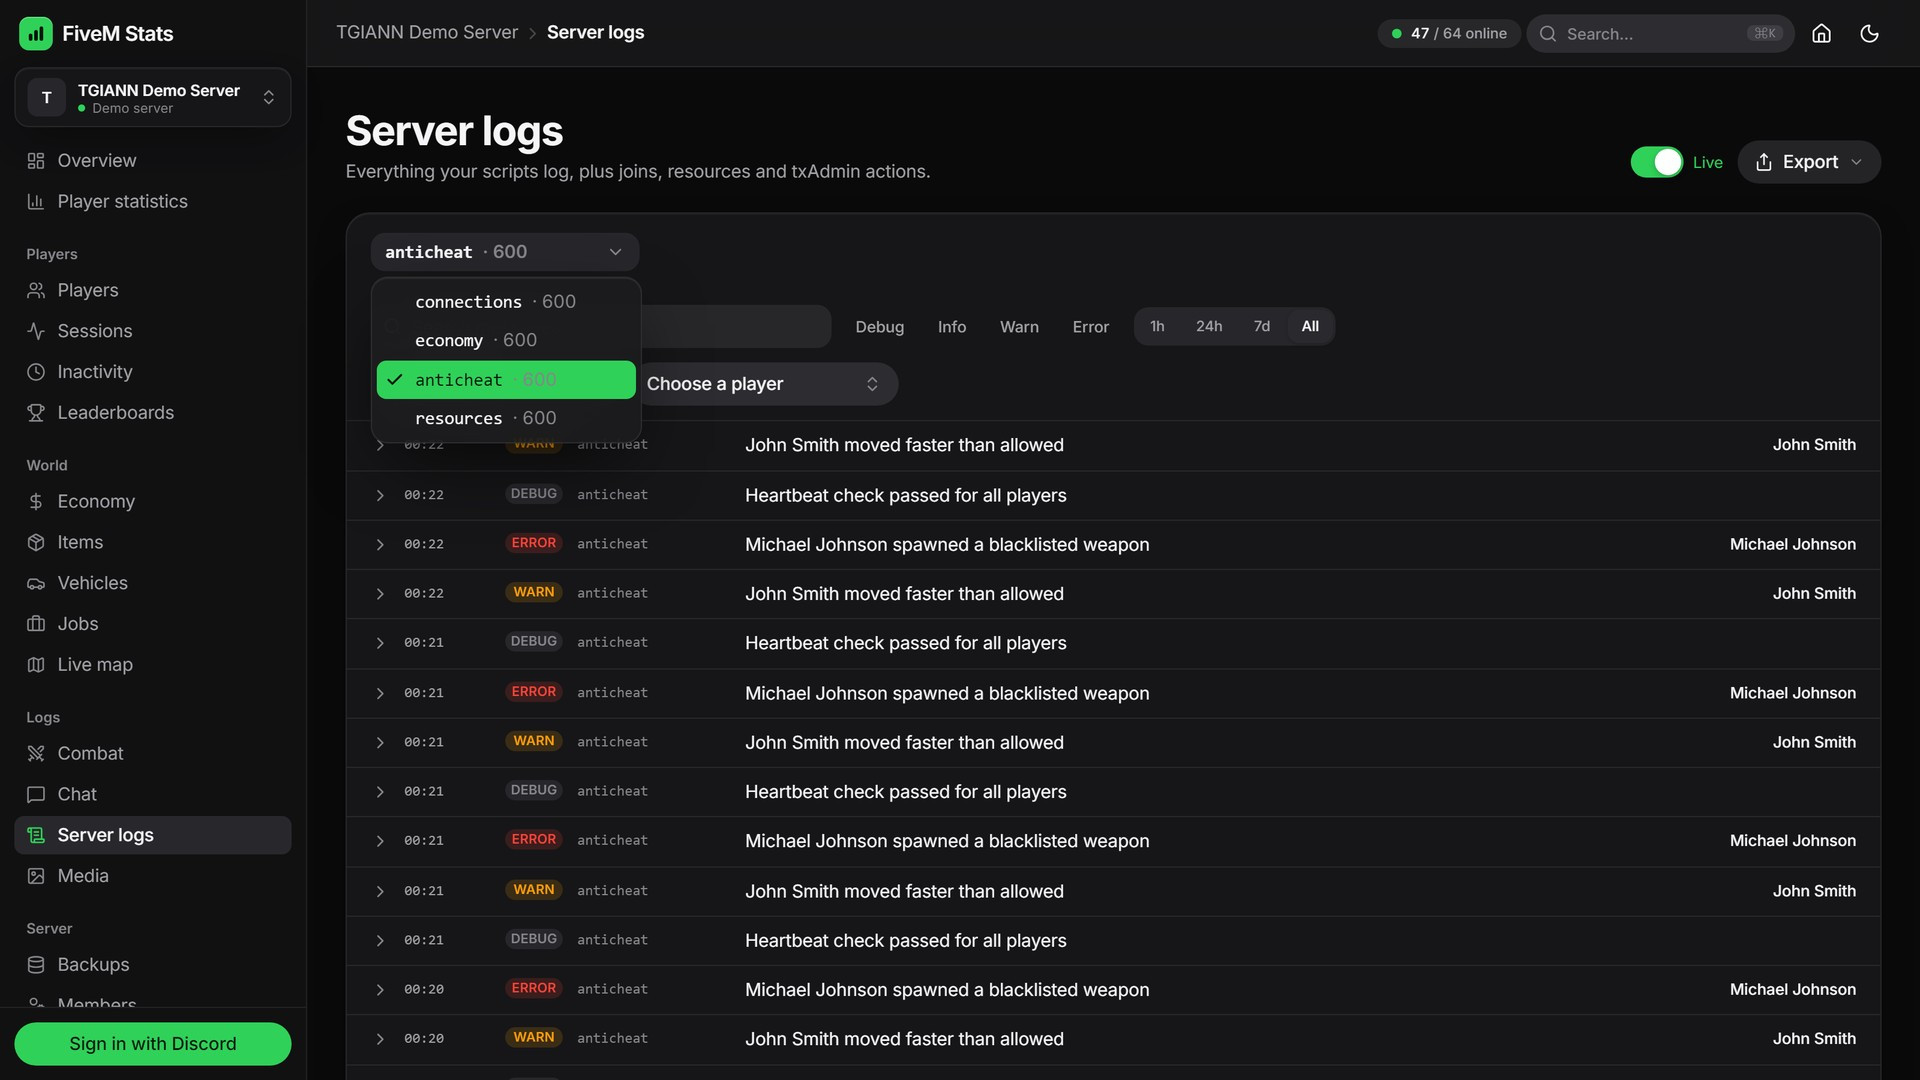Focus the Search field in top bar
The width and height of the screenshot is (1920, 1080).
click(1660, 33)
